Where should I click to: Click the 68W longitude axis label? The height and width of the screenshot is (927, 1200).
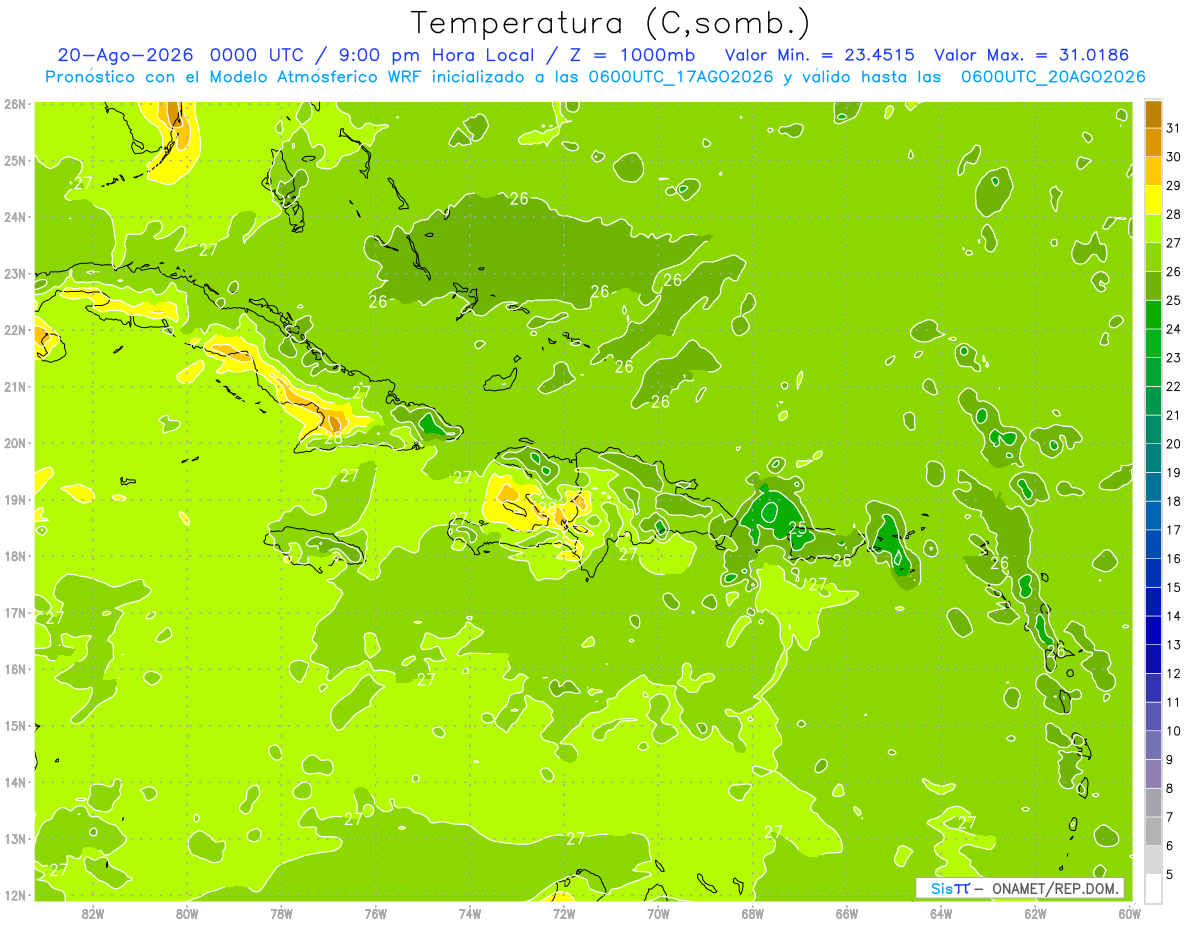pos(752,913)
